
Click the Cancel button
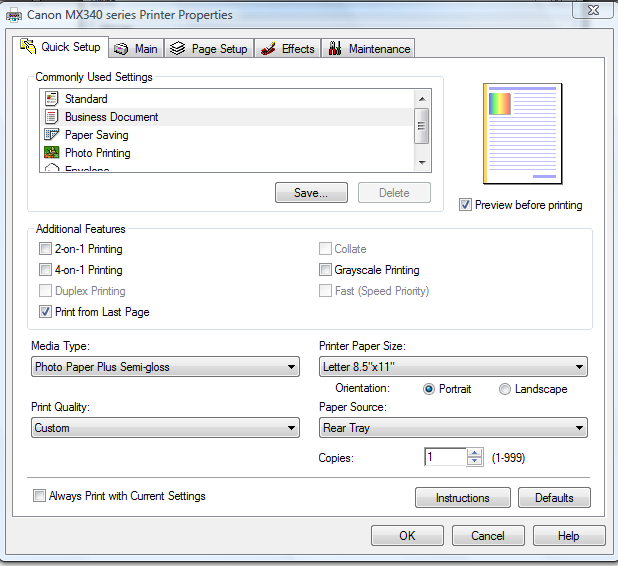pyautogui.click(x=488, y=535)
